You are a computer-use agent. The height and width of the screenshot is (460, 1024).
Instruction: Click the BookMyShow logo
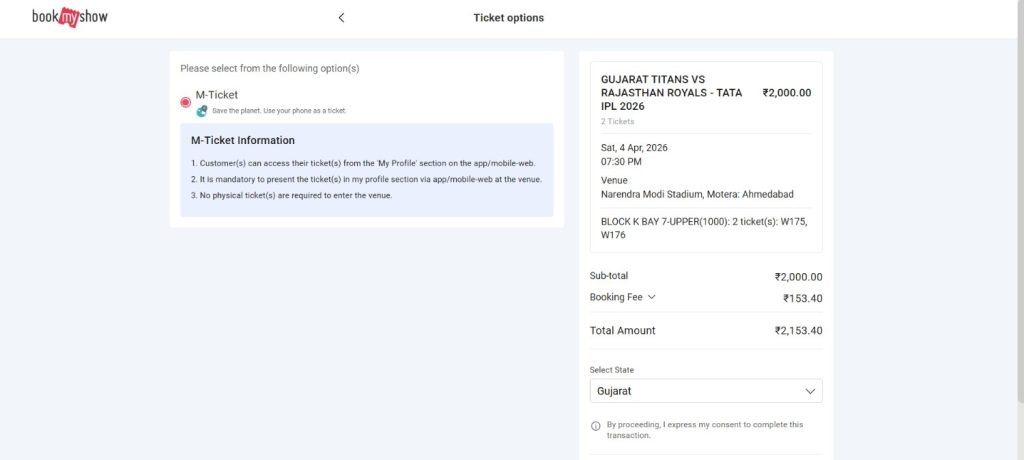click(x=70, y=18)
